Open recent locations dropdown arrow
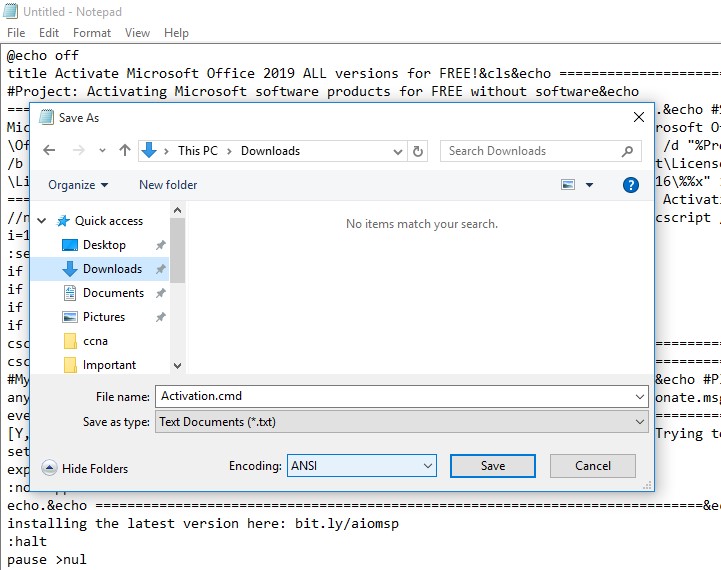Viewport: 721px width, 570px height. [x=102, y=150]
